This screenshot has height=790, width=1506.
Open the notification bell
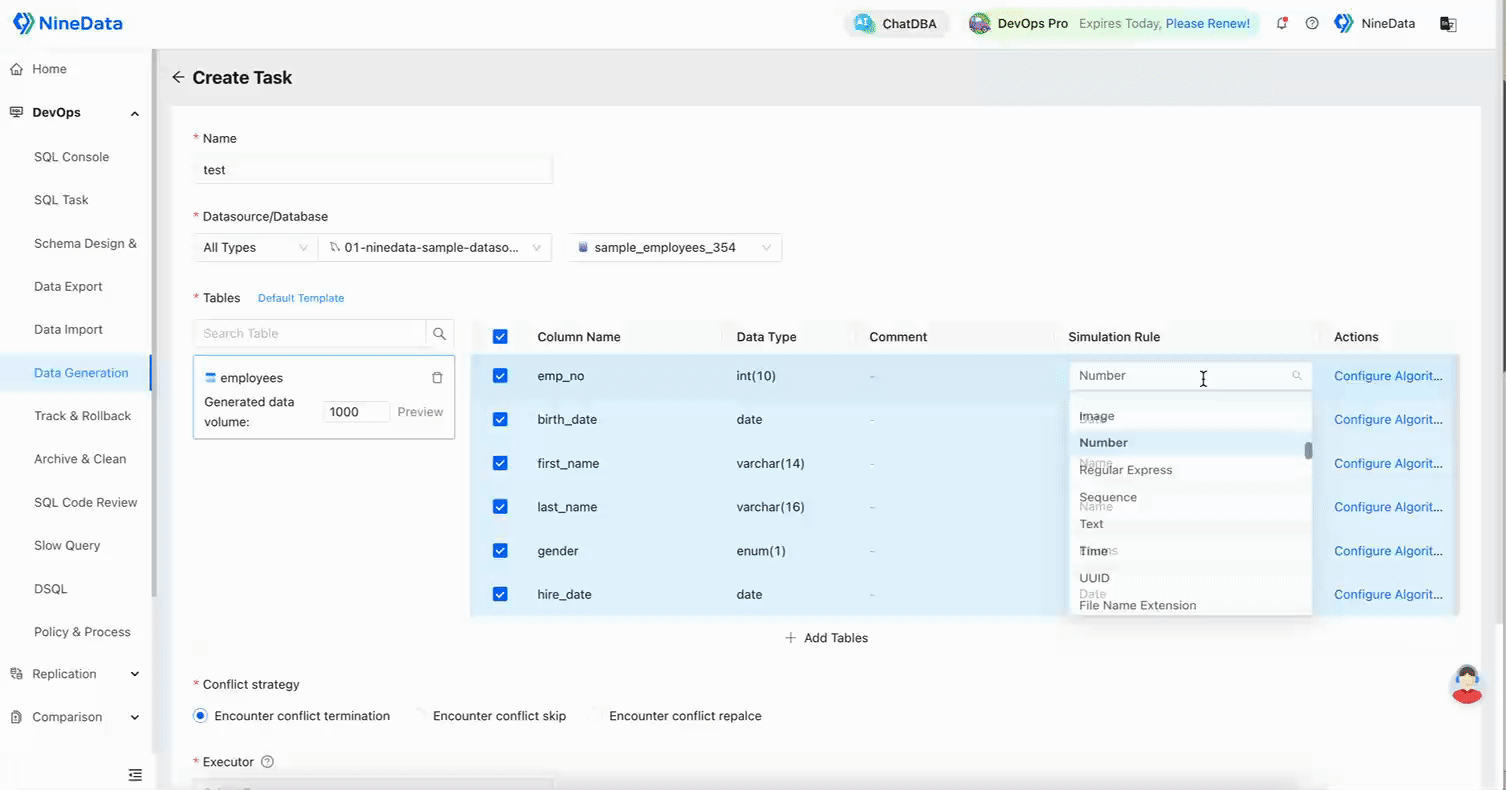click(1282, 23)
